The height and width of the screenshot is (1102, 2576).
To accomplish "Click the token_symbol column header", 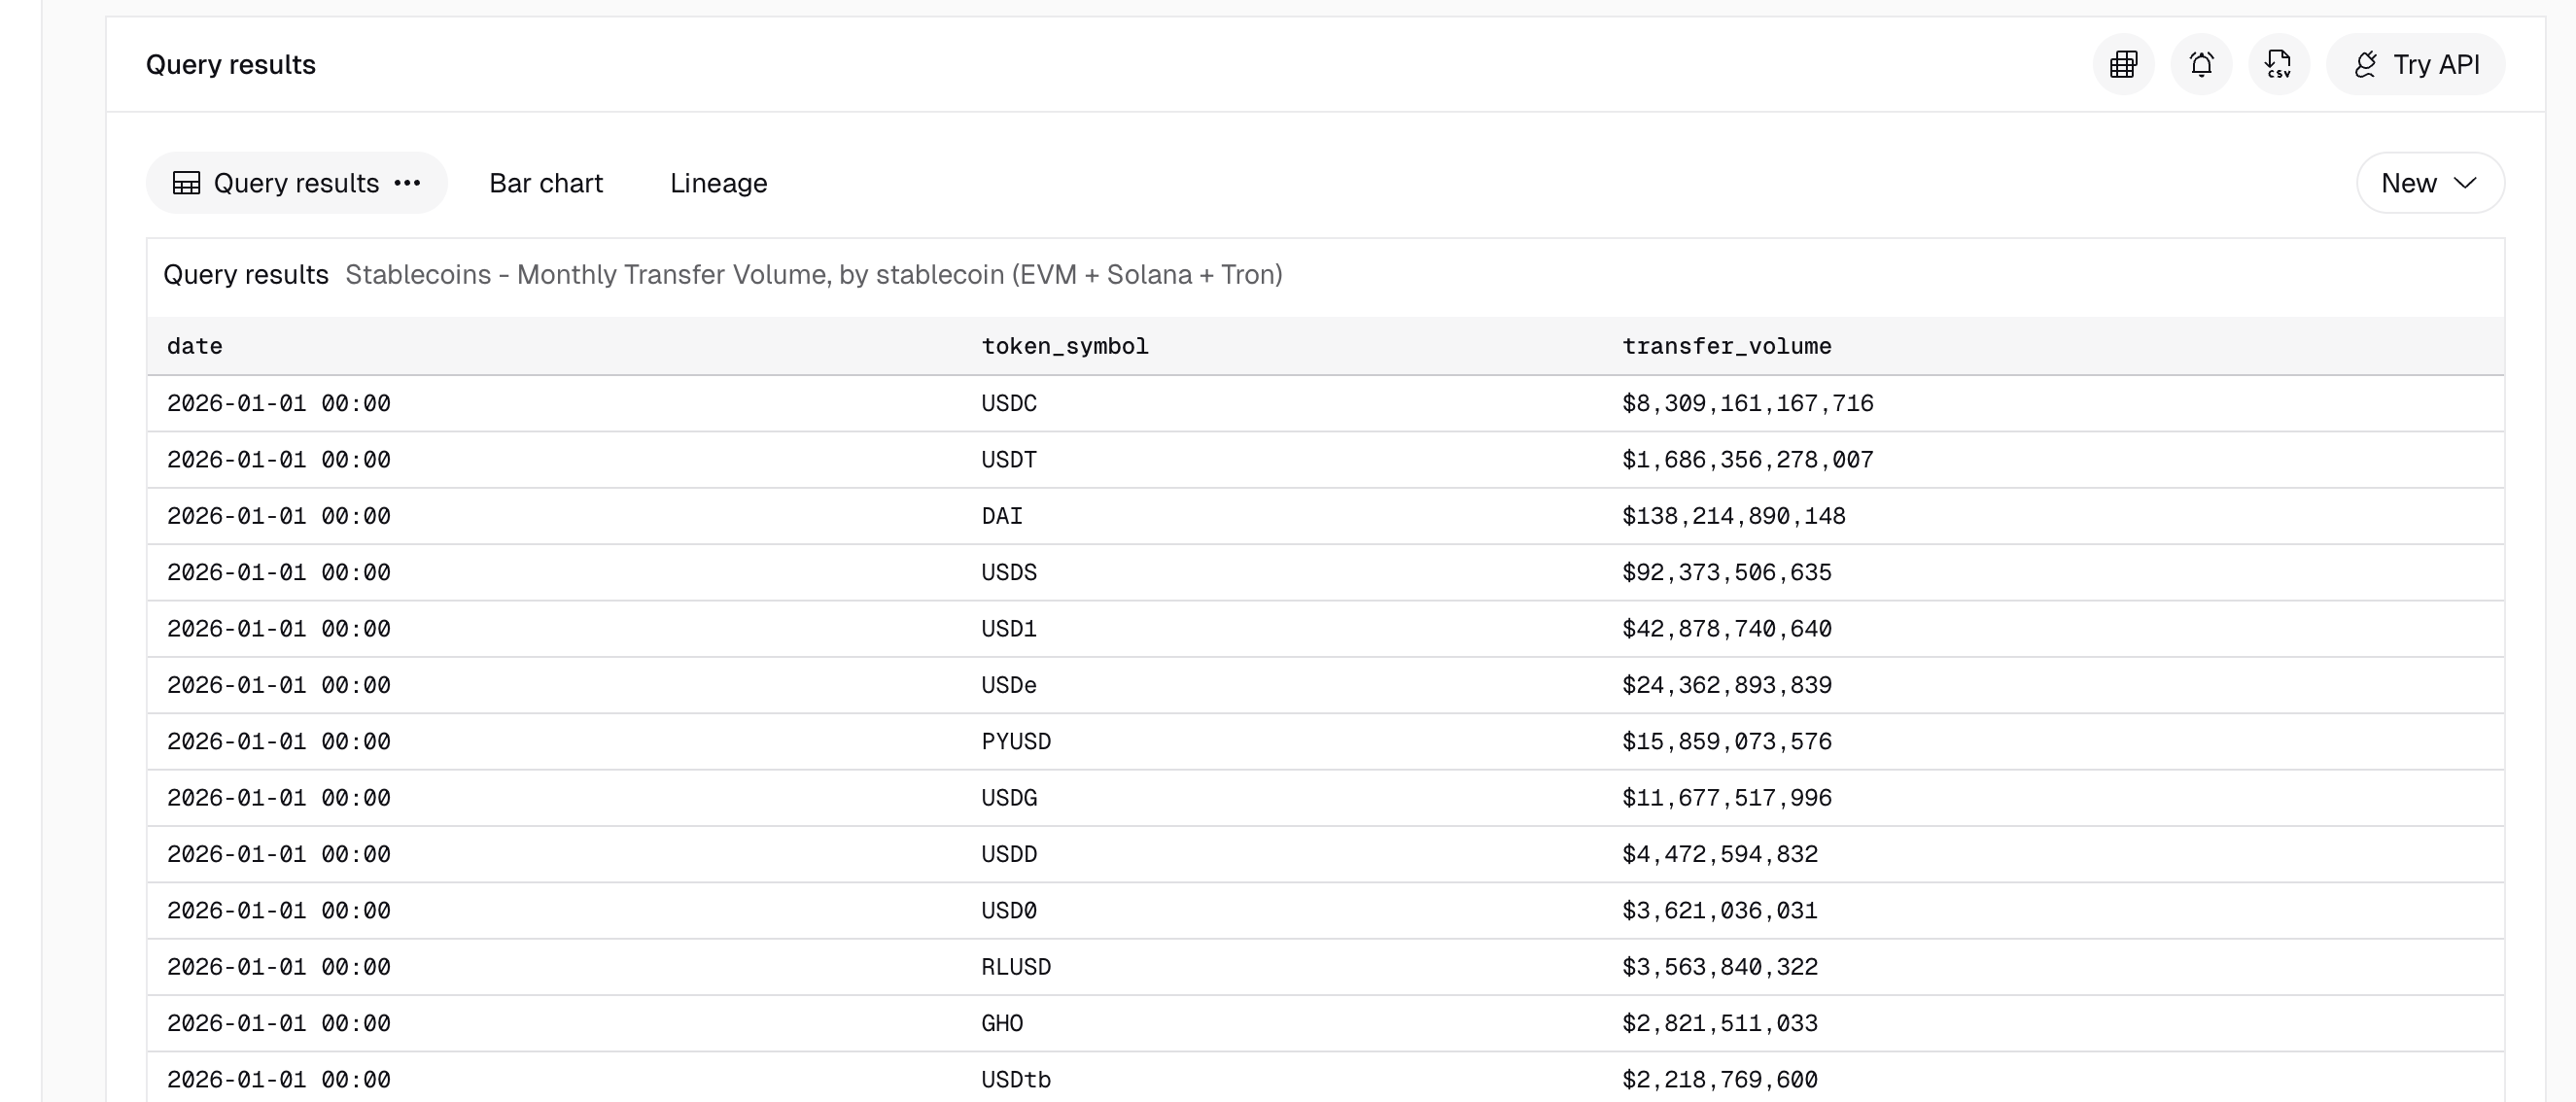I will click(x=1064, y=346).
